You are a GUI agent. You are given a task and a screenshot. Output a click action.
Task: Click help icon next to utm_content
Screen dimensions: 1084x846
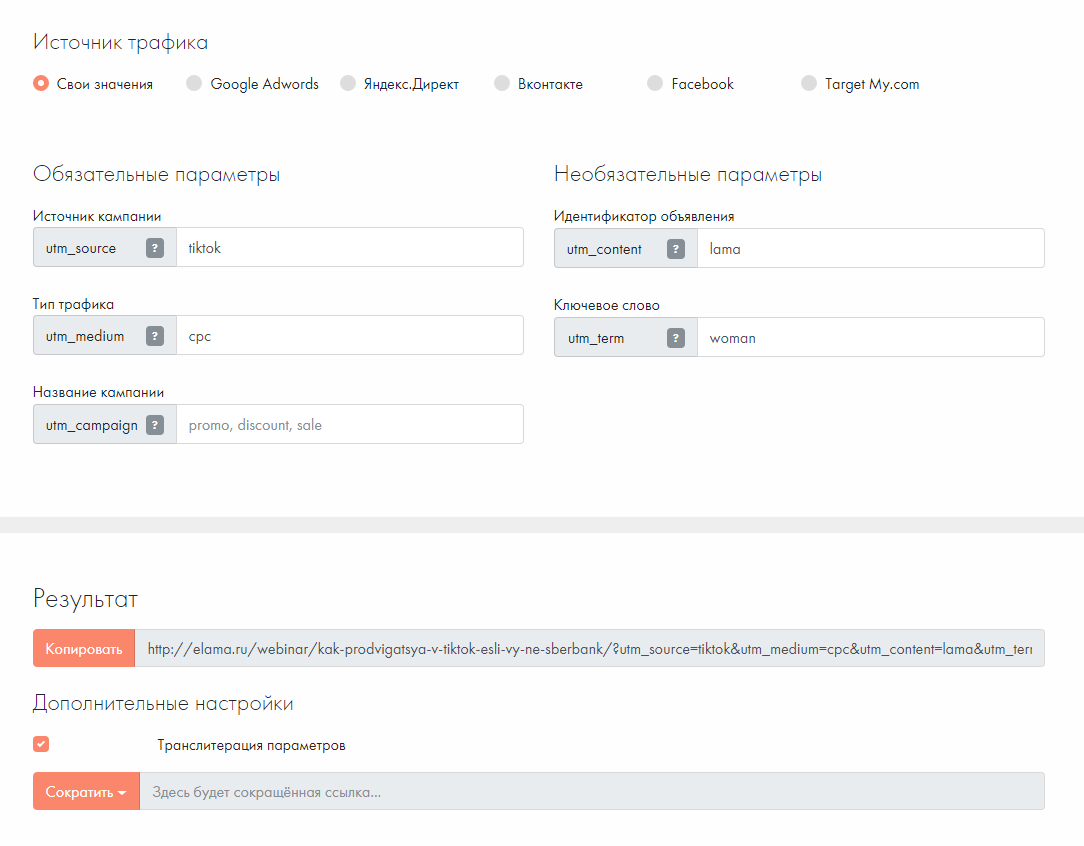pyautogui.click(x=676, y=249)
